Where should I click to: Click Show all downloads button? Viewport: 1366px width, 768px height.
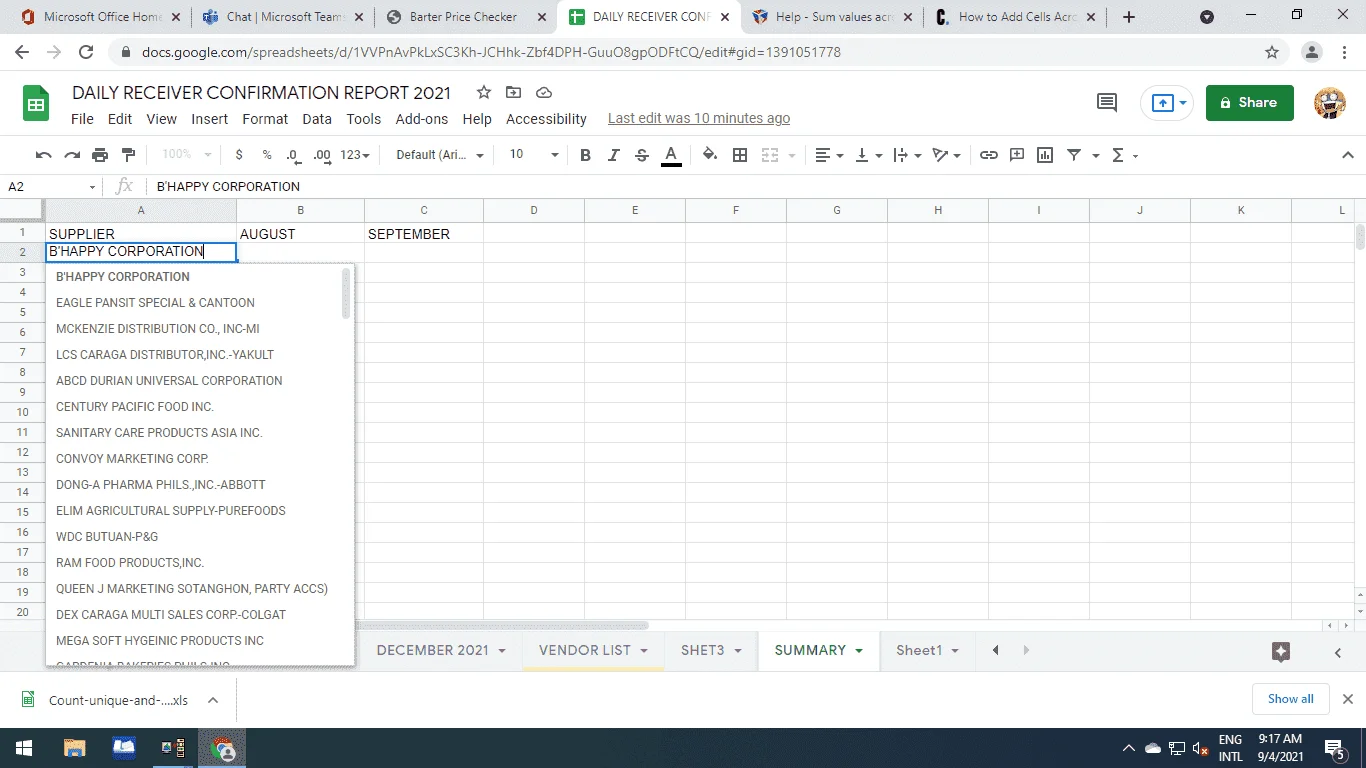[1291, 699]
